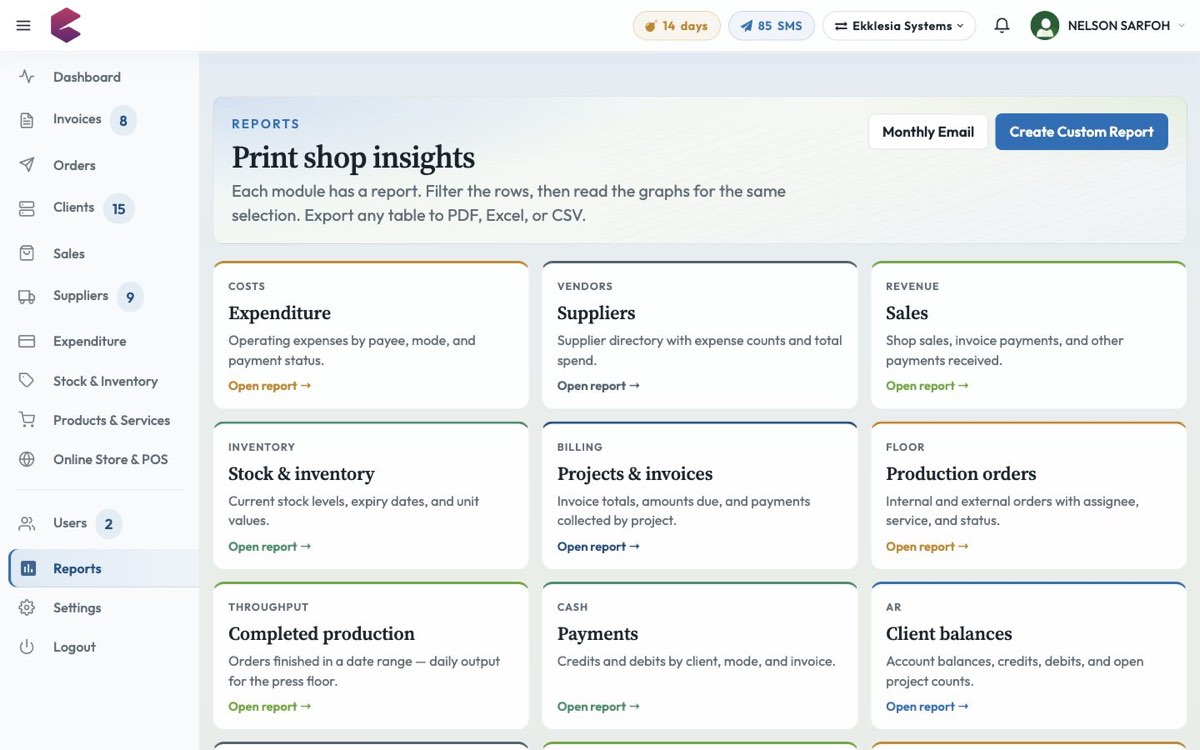Viewport: 1200px width, 750px height.
Task: Click the Dashboard activity icon
Action: [x=27, y=77]
